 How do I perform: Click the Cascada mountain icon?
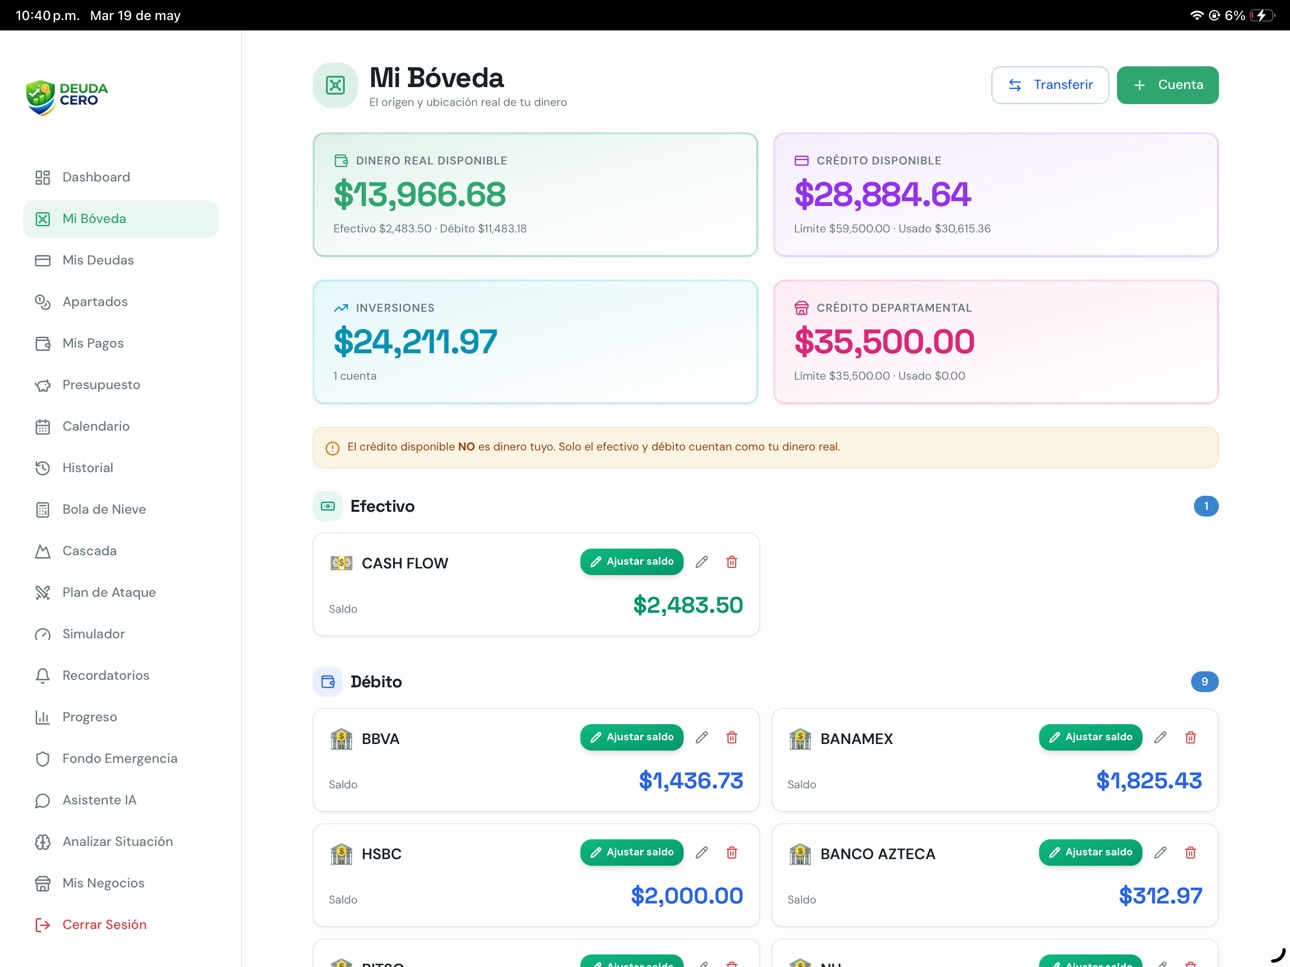pos(42,551)
